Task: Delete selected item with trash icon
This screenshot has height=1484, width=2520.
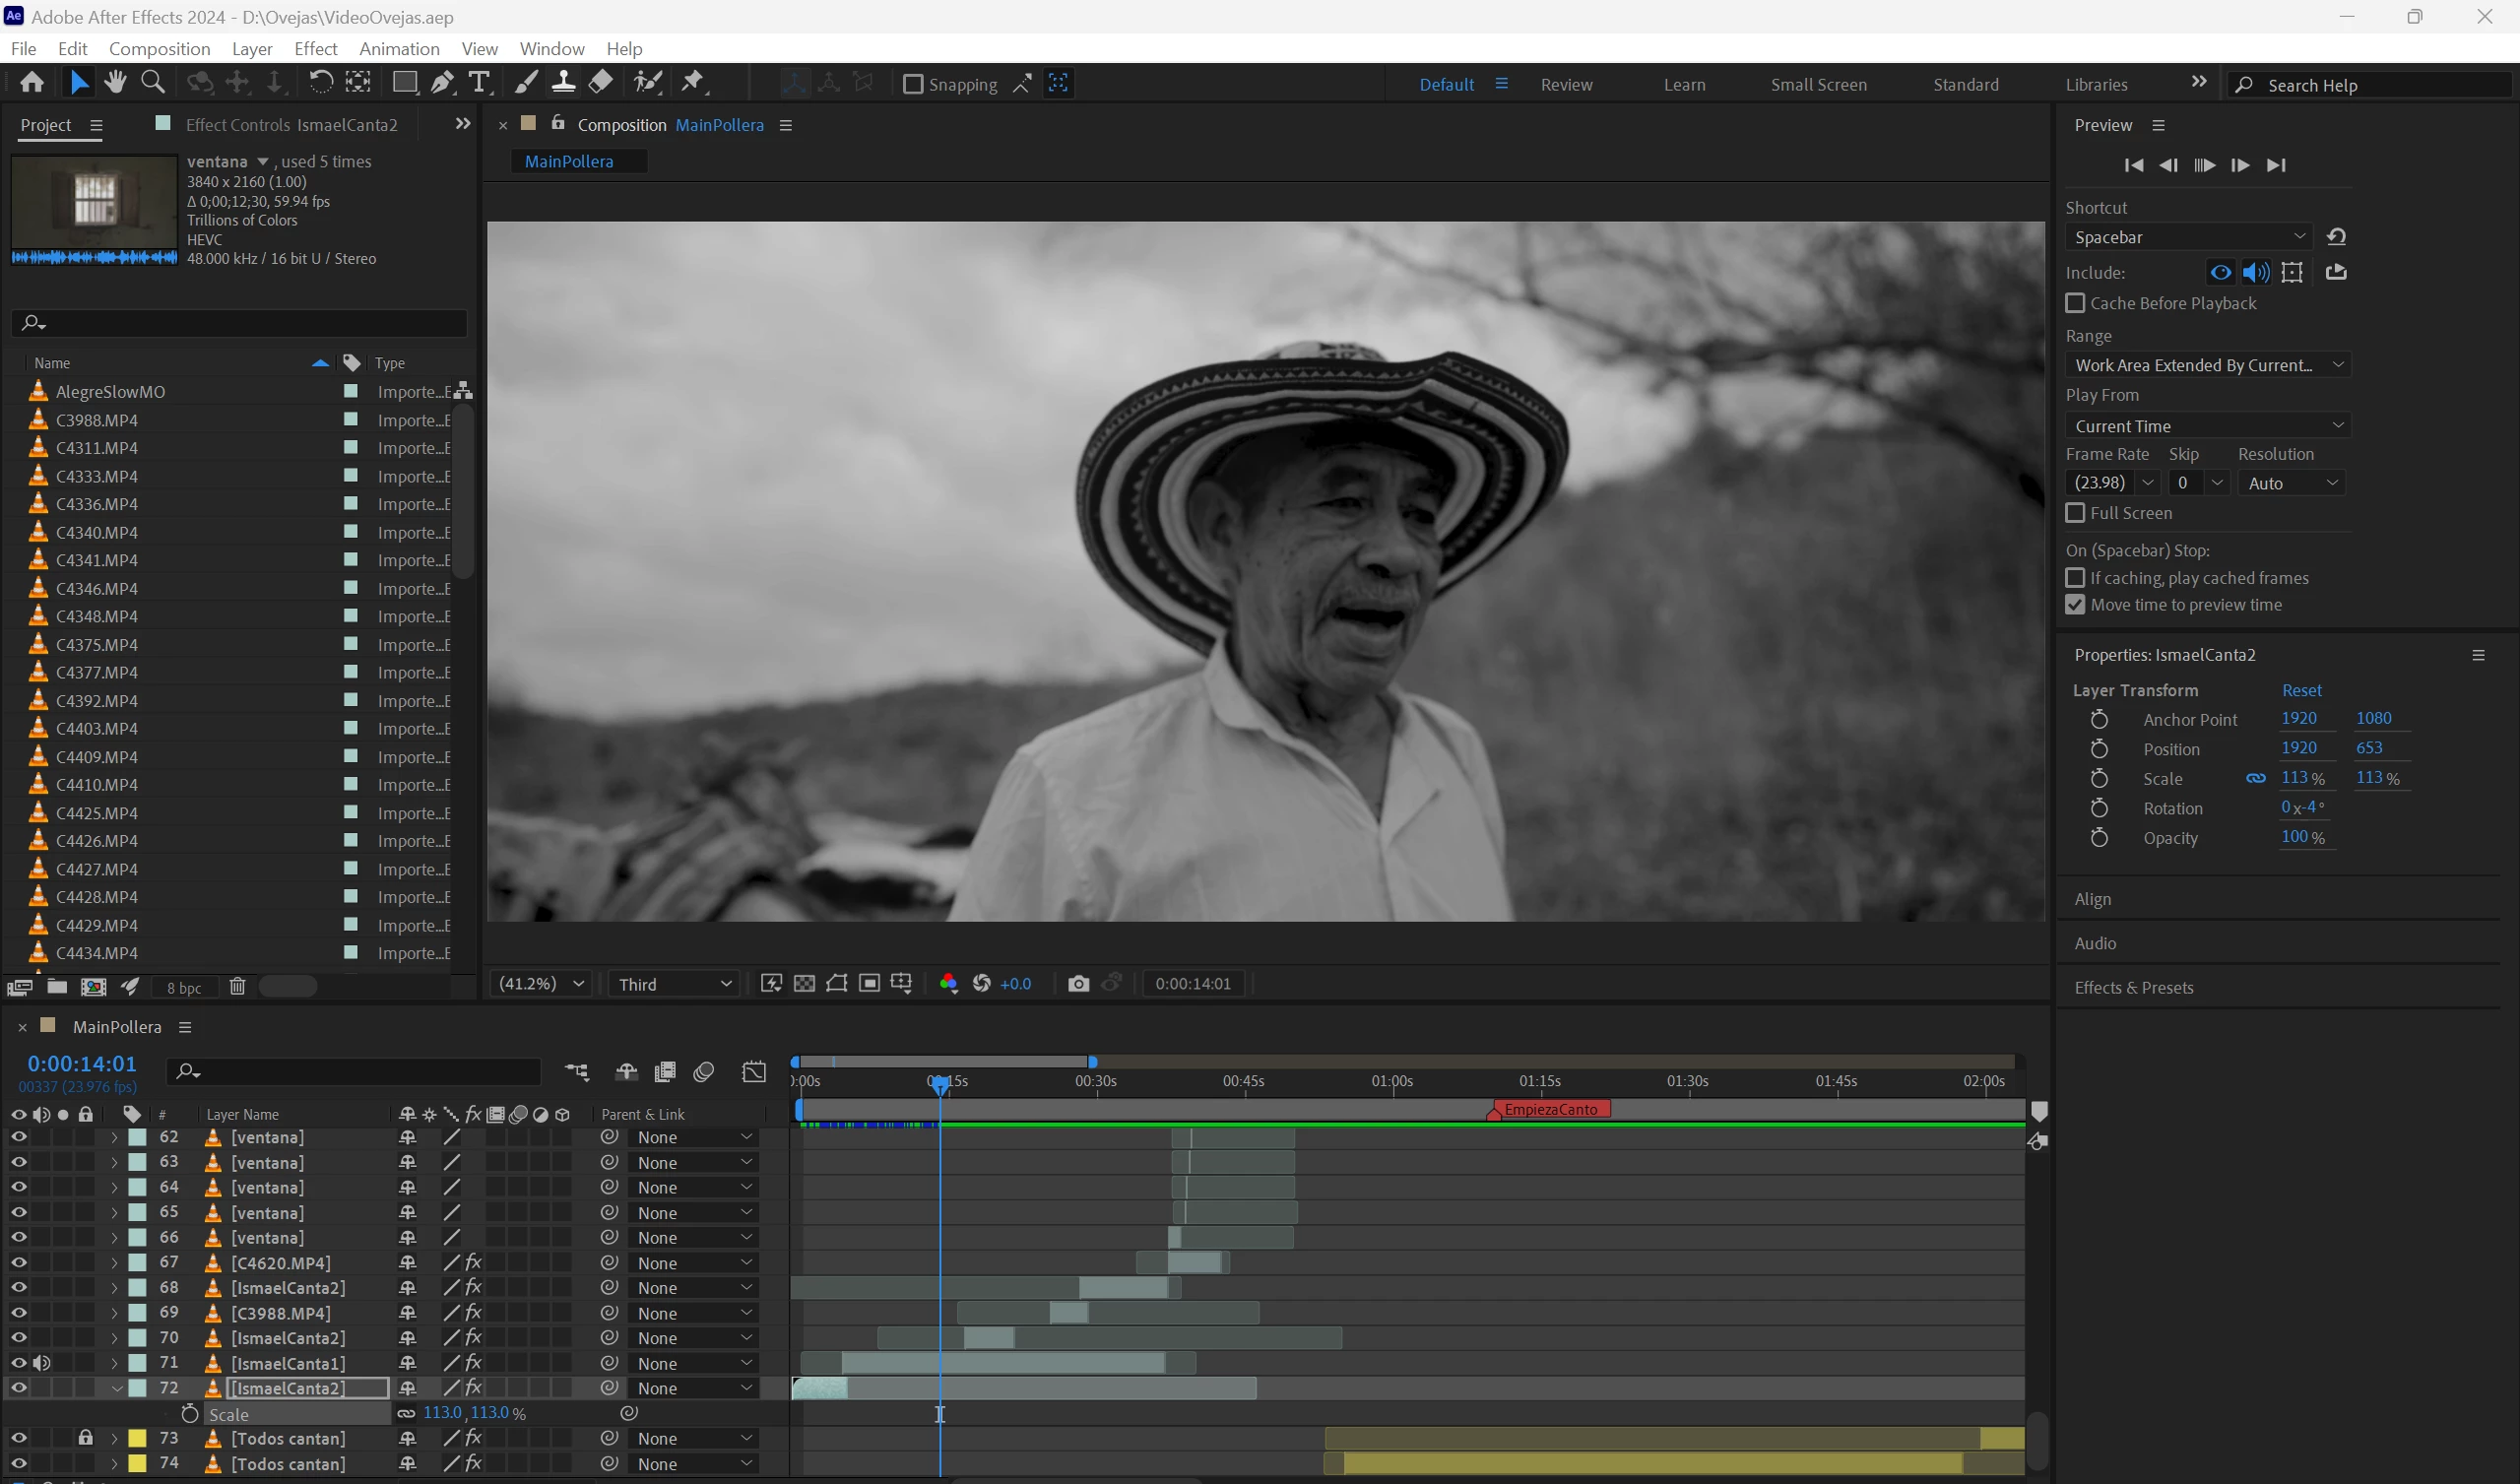Action: [x=237, y=987]
